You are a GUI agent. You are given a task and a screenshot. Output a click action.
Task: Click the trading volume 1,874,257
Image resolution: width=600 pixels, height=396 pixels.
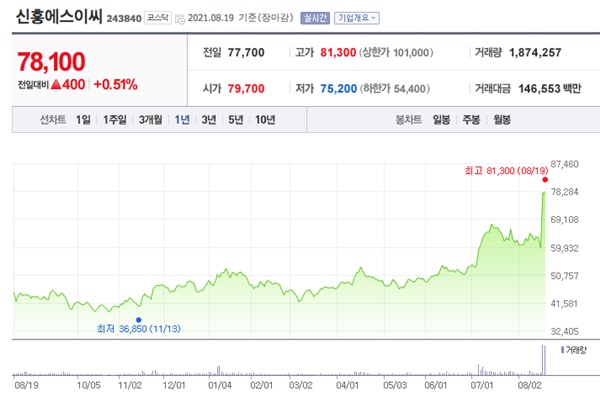point(535,52)
